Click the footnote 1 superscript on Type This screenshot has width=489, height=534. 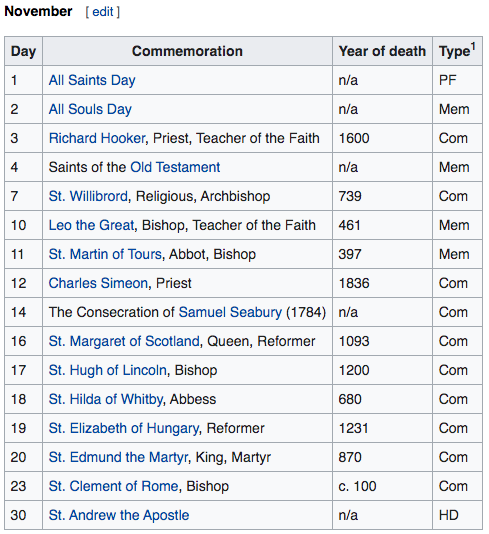tap(473, 46)
